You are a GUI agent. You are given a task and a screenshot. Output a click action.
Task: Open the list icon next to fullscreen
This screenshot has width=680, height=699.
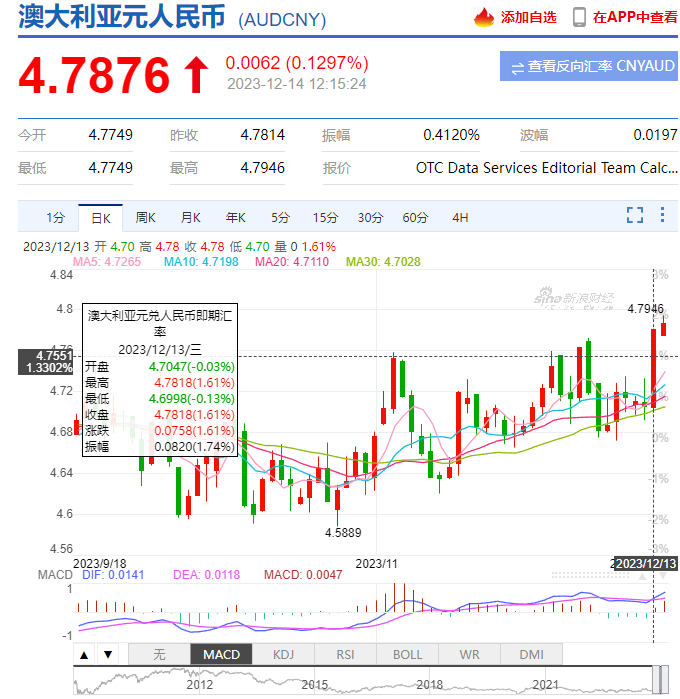tap(662, 215)
